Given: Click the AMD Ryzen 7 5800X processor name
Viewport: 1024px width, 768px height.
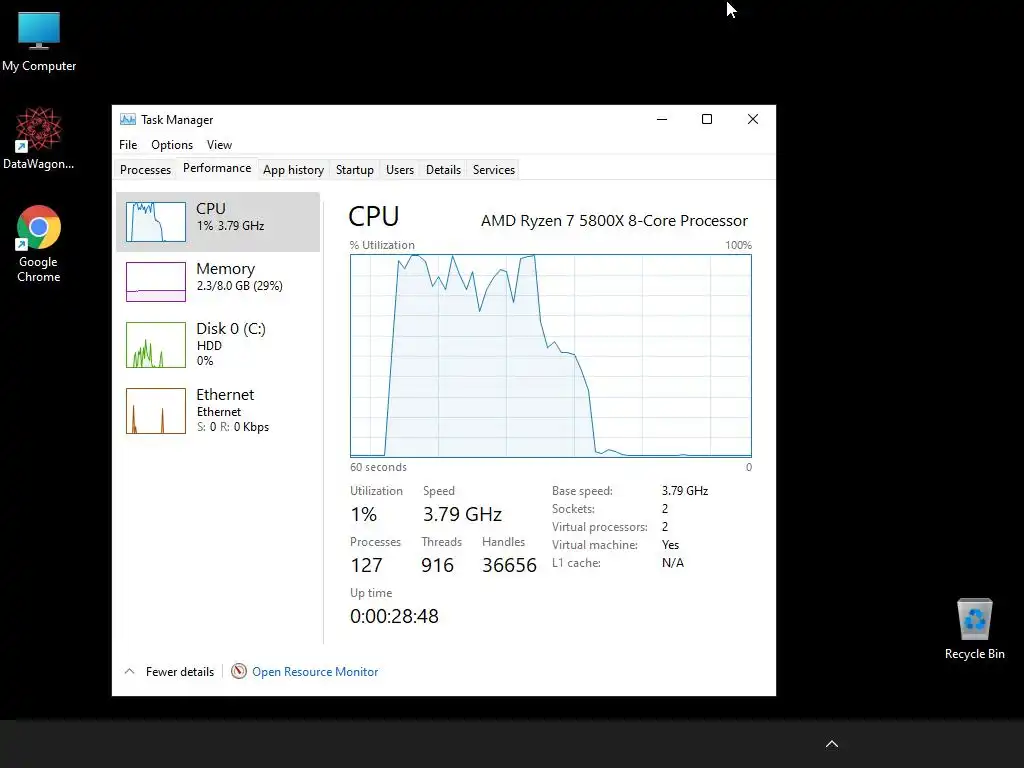Looking at the screenshot, I should 614,221.
